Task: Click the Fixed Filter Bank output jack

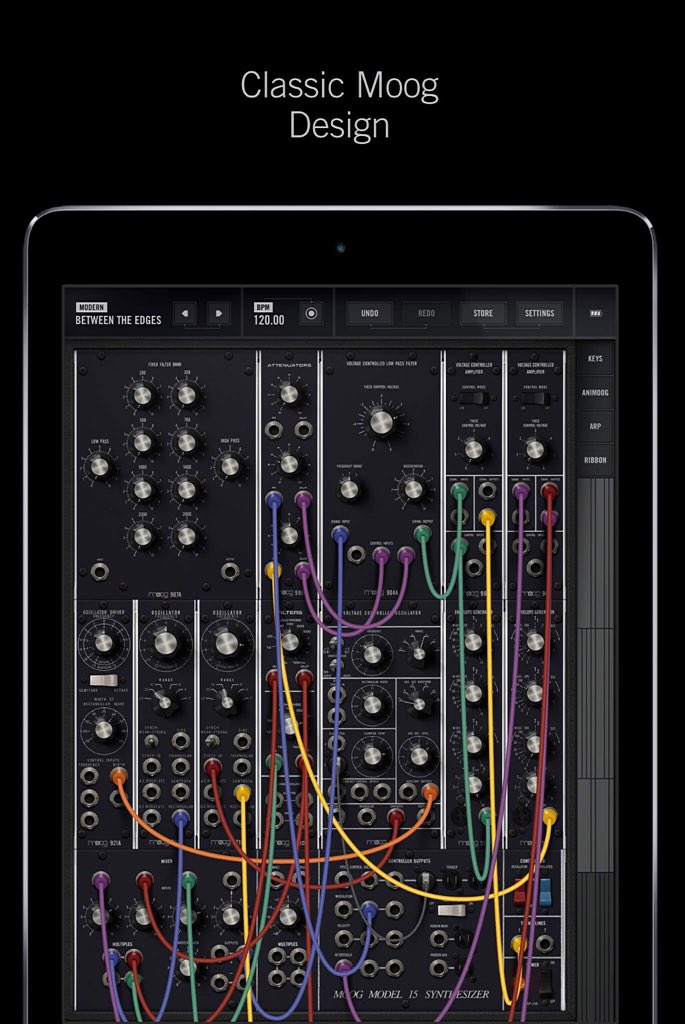Action: pyautogui.click(x=229, y=572)
